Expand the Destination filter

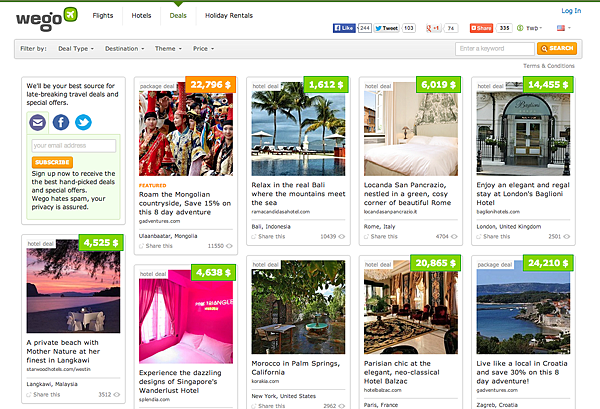point(125,49)
